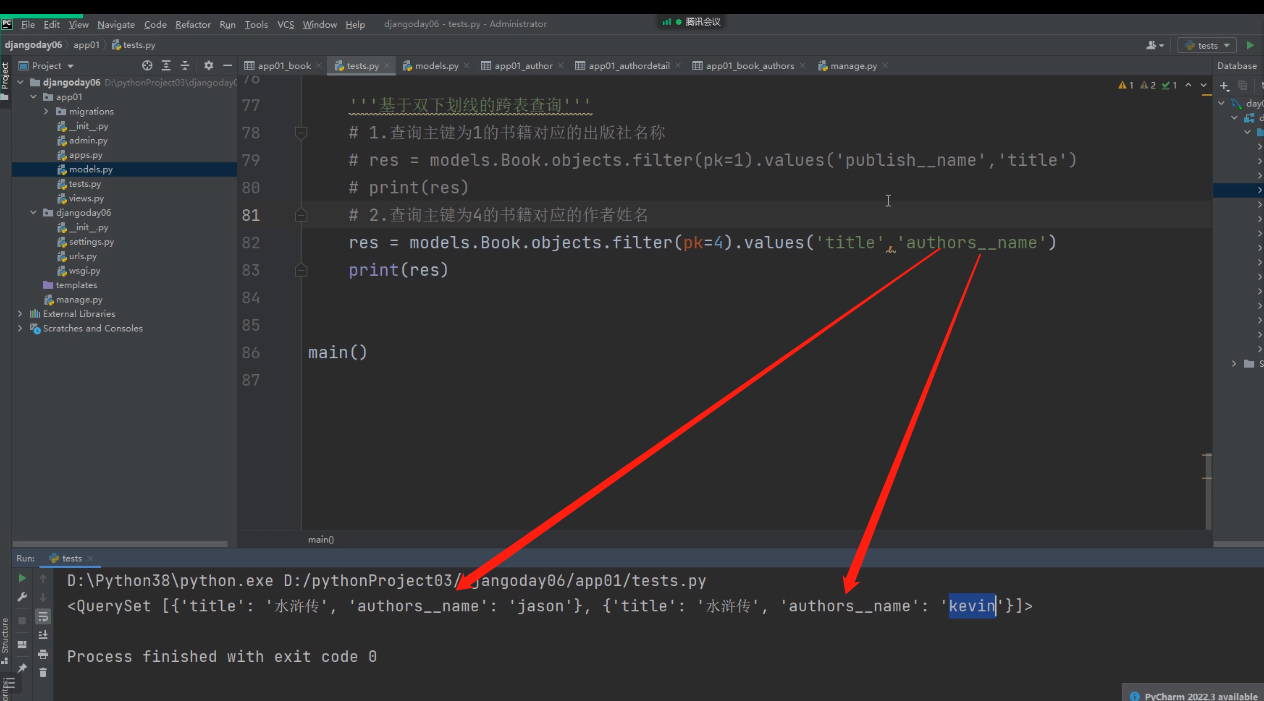Click the locate file target icon in Project panel
Screen dimensions: 1264x701
coord(147,66)
